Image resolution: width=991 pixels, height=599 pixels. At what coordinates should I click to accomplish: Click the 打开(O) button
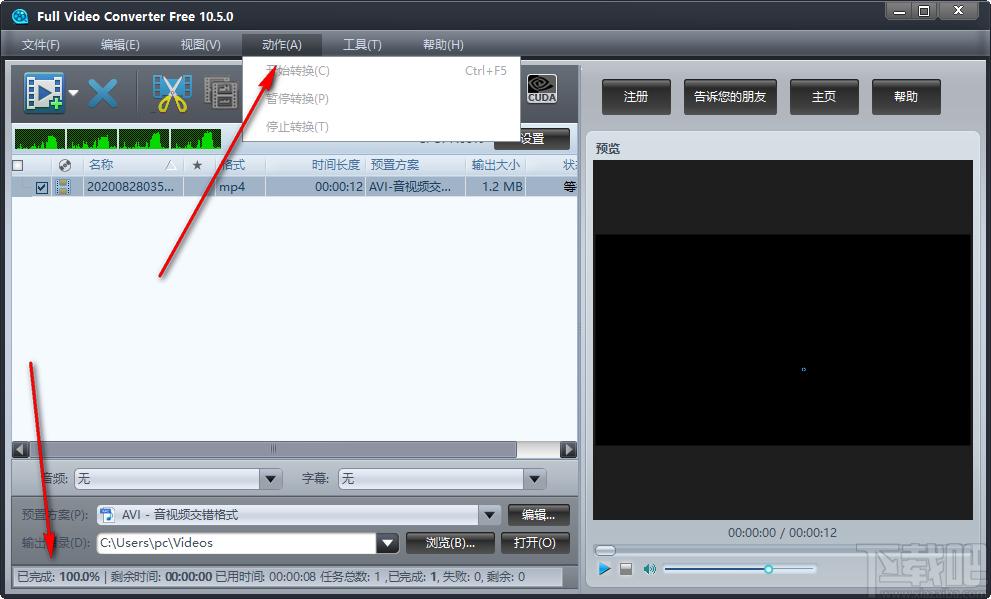coord(535,543)
